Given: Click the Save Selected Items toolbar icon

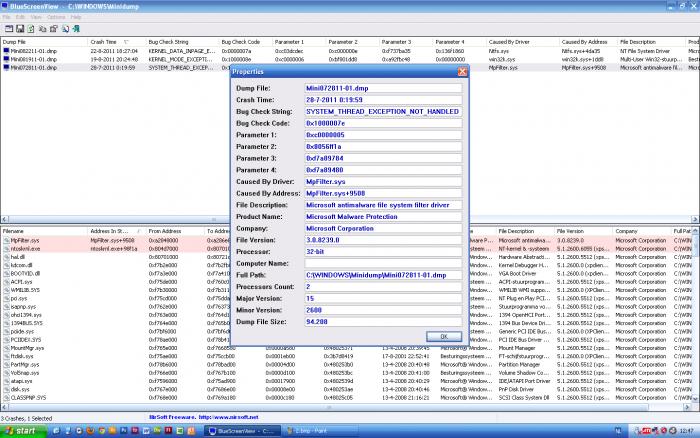Looking at the screenshot, I should 20,29.
